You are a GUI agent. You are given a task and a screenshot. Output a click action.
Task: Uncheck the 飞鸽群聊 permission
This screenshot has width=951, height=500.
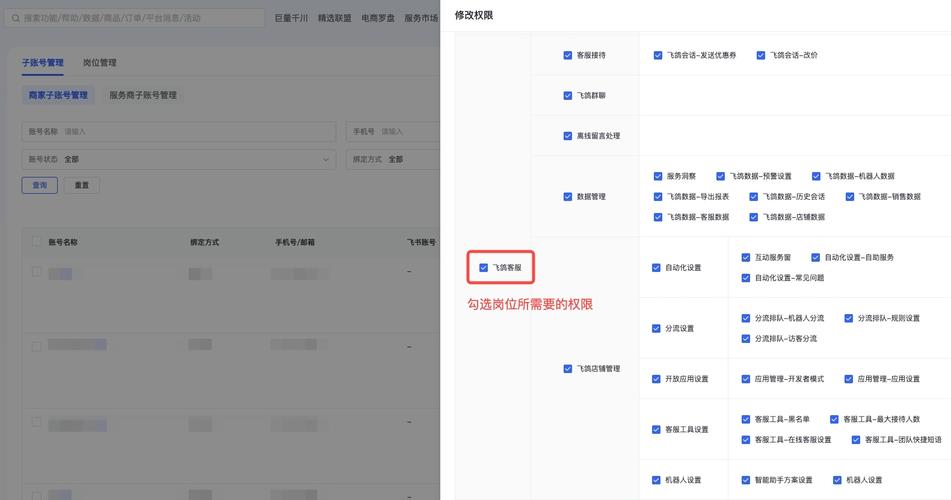568,95
